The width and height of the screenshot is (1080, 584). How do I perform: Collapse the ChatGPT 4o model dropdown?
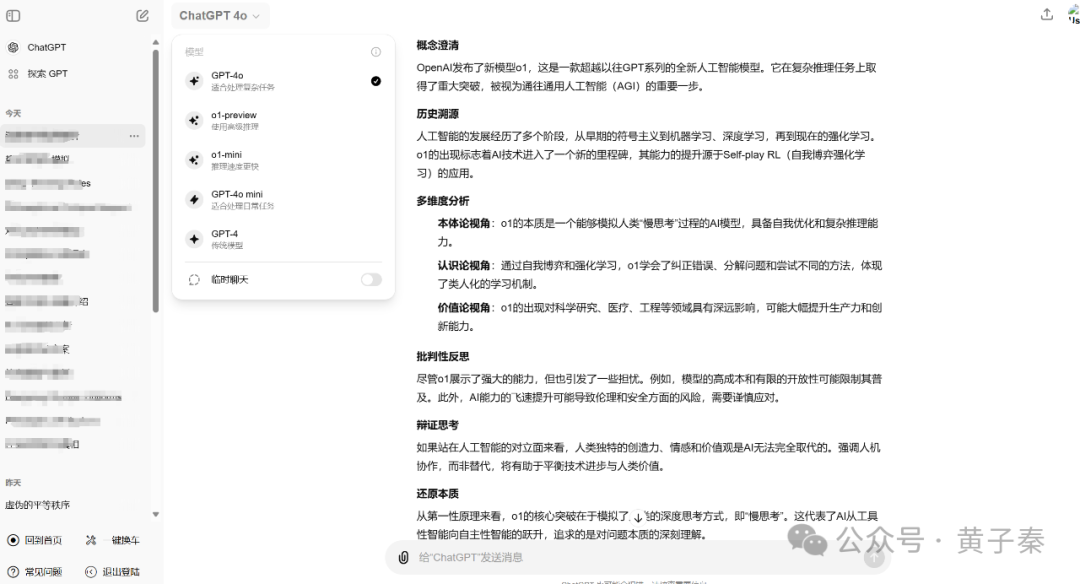point(219,16)
